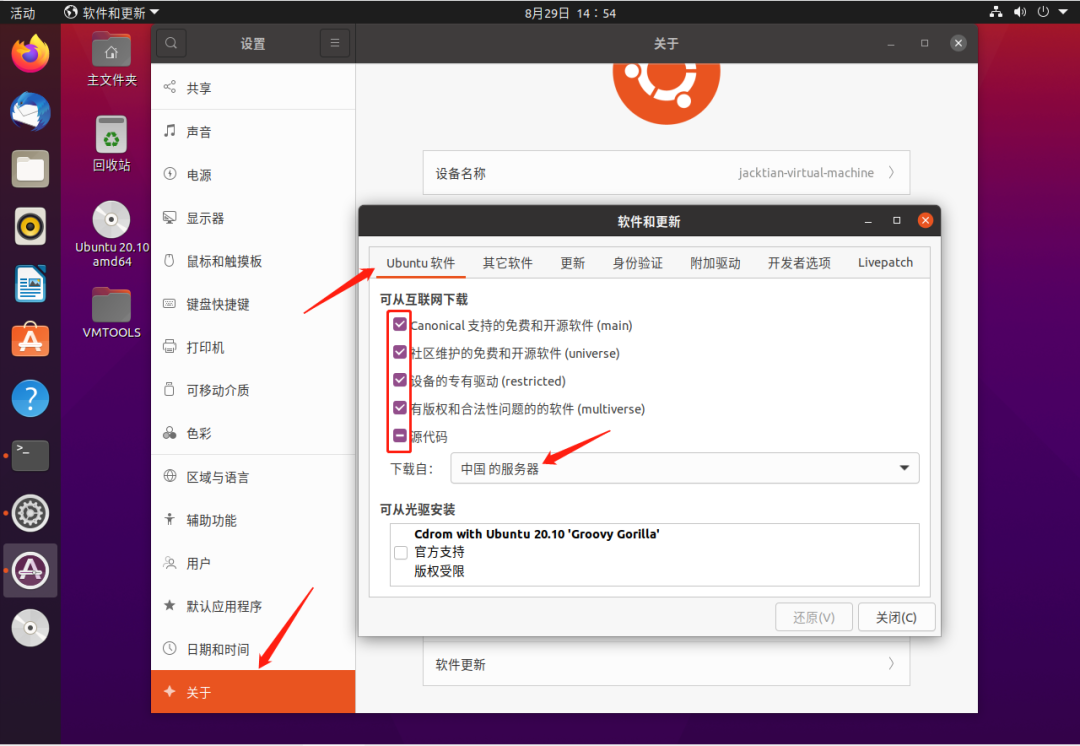
Task: Click the date and time clock
Action: [x=570, y=12]
